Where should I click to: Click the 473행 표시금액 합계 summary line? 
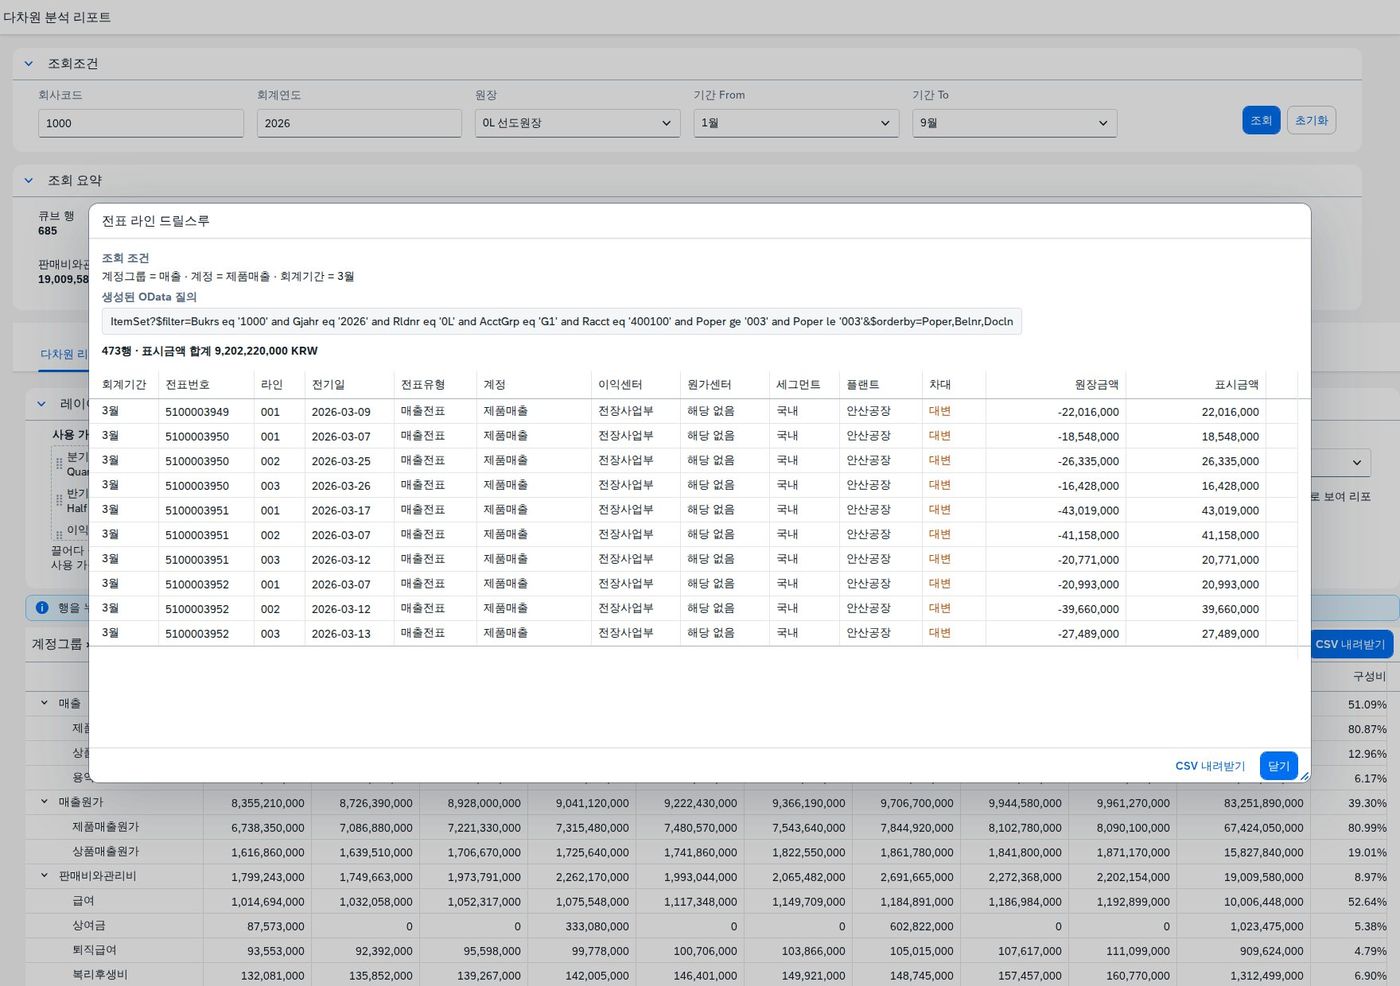(x=210, y=351)
